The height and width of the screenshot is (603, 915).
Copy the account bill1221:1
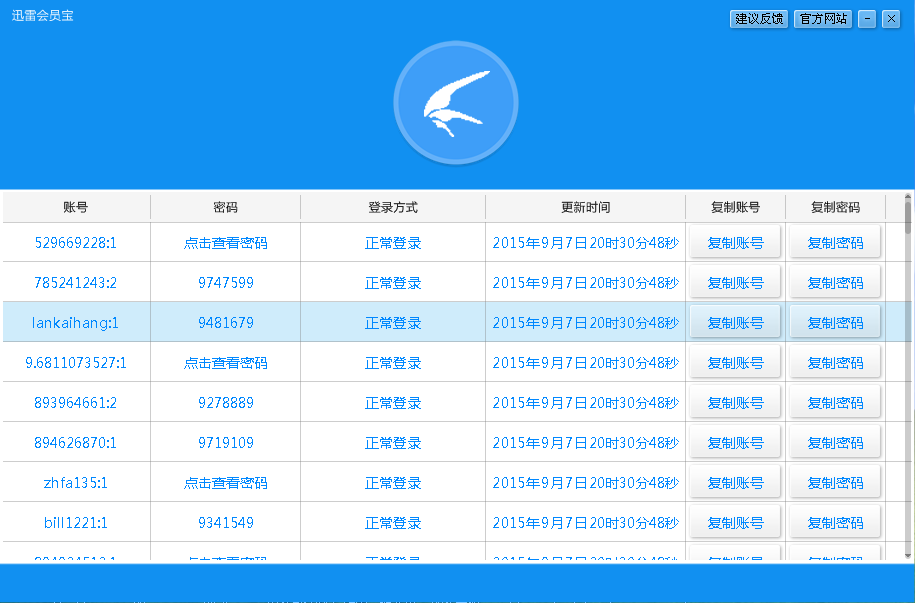click(x=734, y=521)
